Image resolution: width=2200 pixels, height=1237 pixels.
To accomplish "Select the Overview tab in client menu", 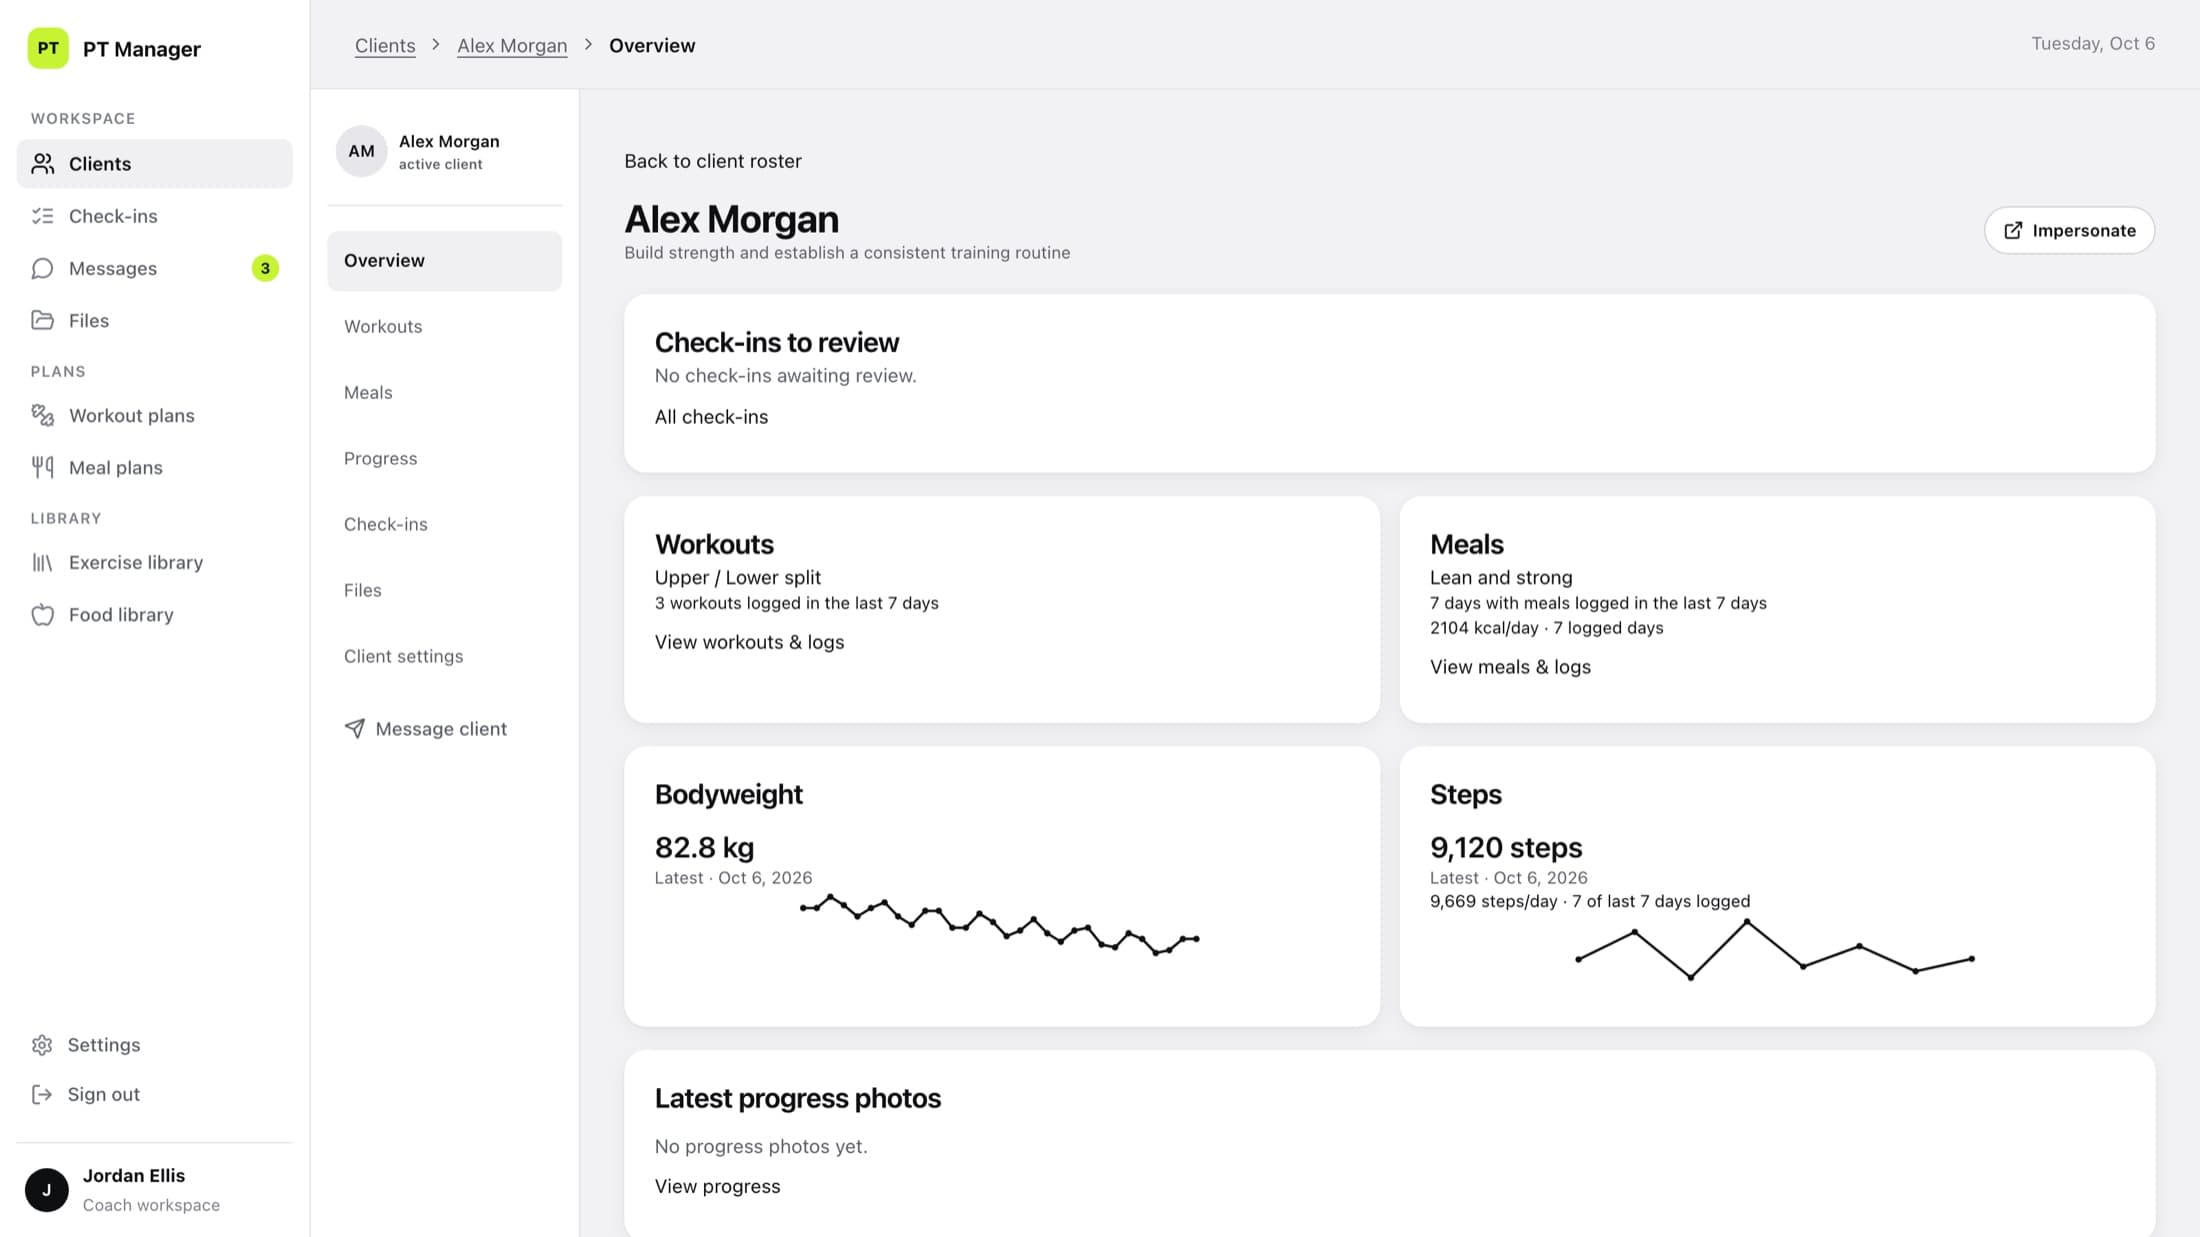I will click(444, 260).
